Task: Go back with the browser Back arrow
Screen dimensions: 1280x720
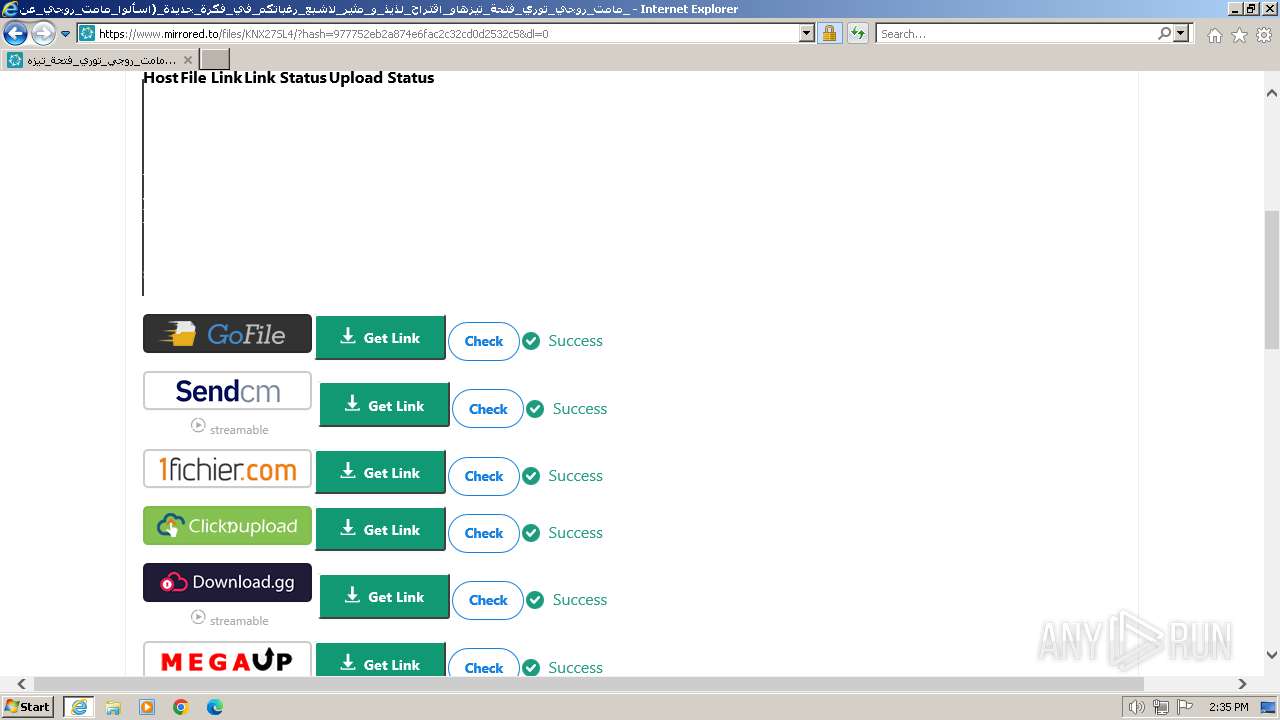Action: [15, 33]
